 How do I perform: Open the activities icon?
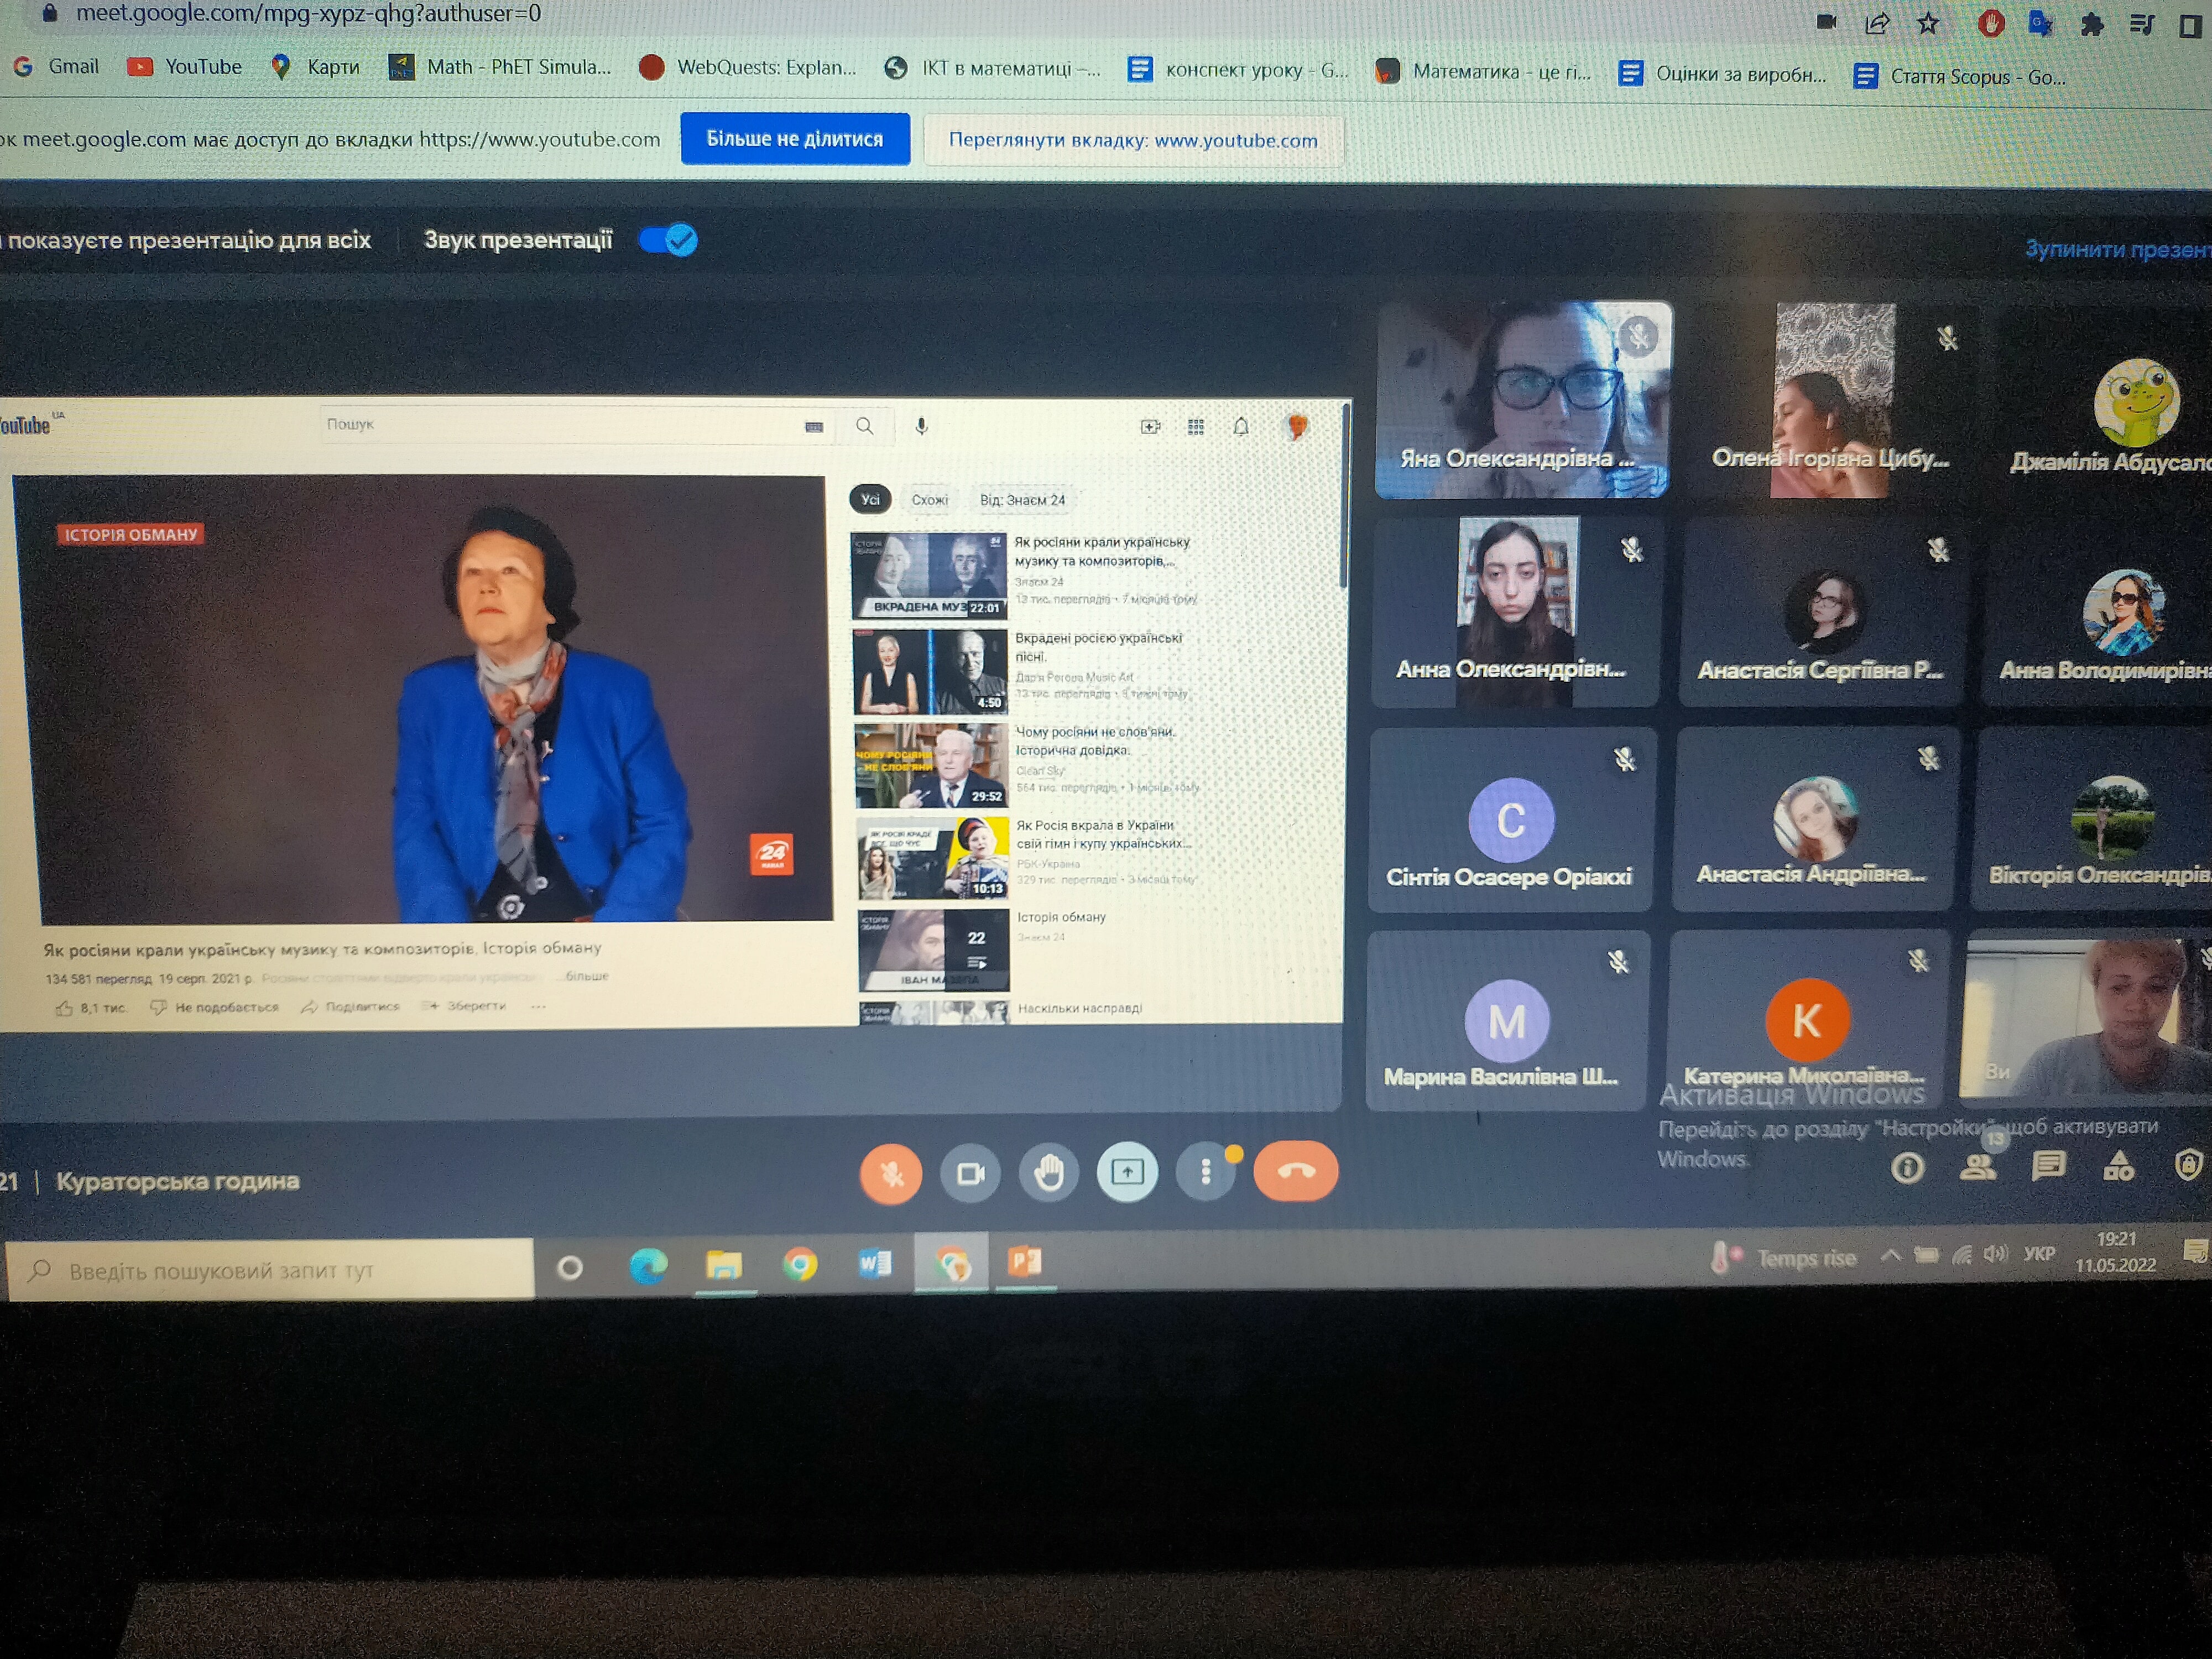click(2119, 1166)
